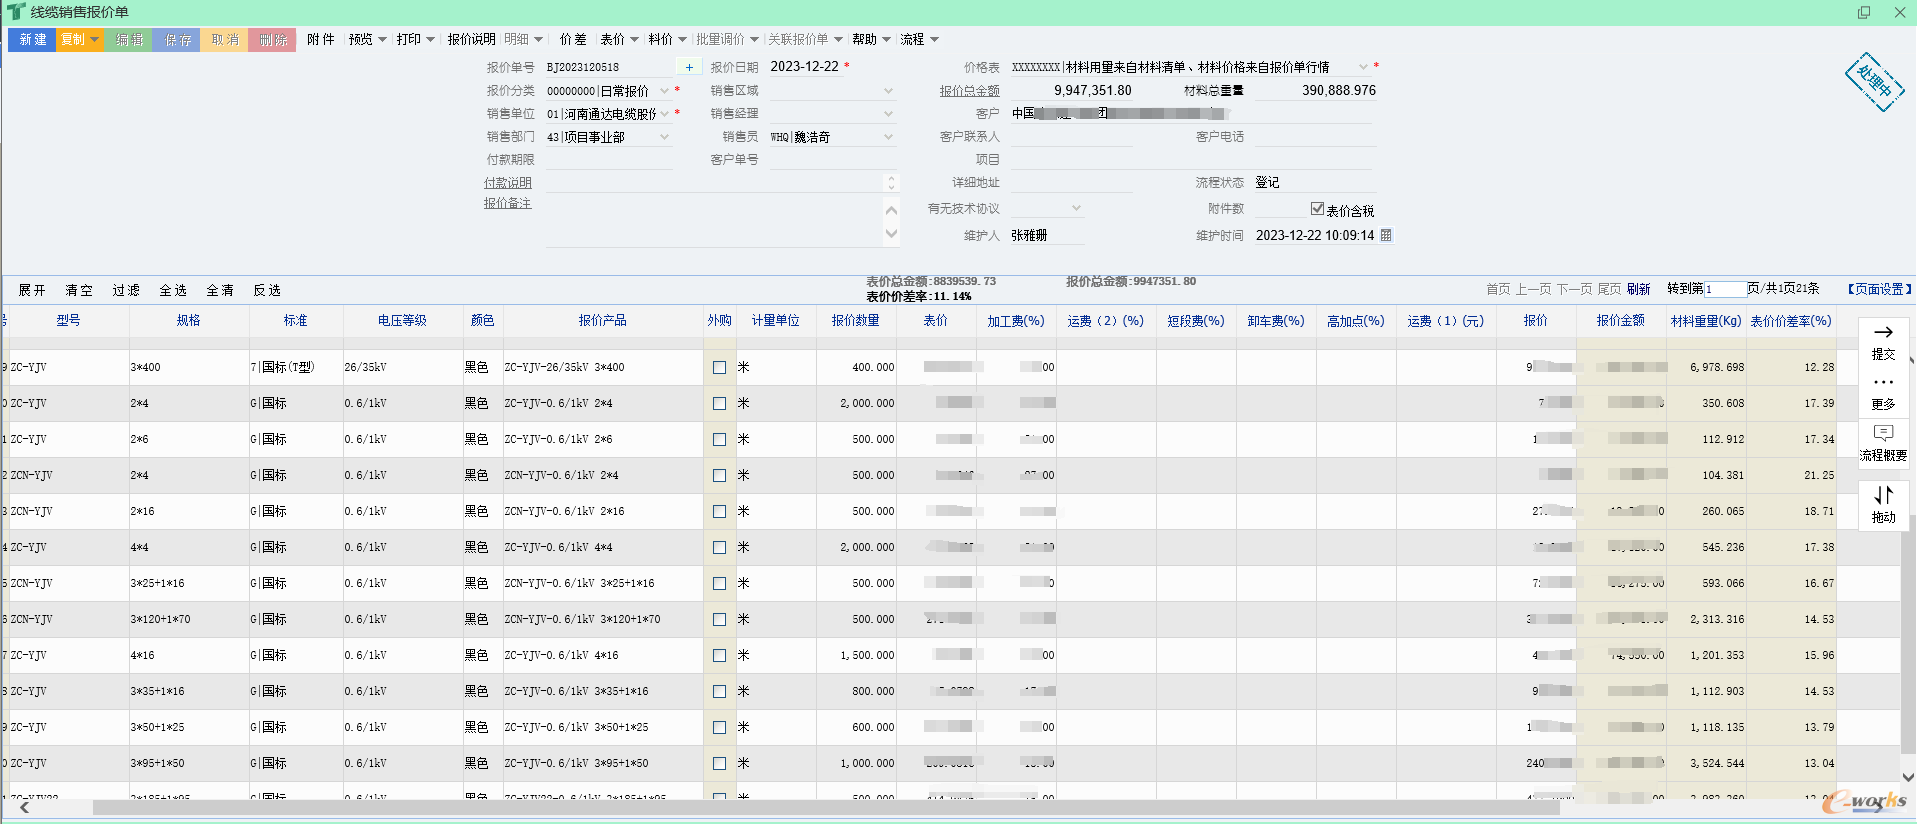Open the 复制 dropdown arrow
Screen dimensions: 1917x824
pyautogui.click(x=95, y=40)
